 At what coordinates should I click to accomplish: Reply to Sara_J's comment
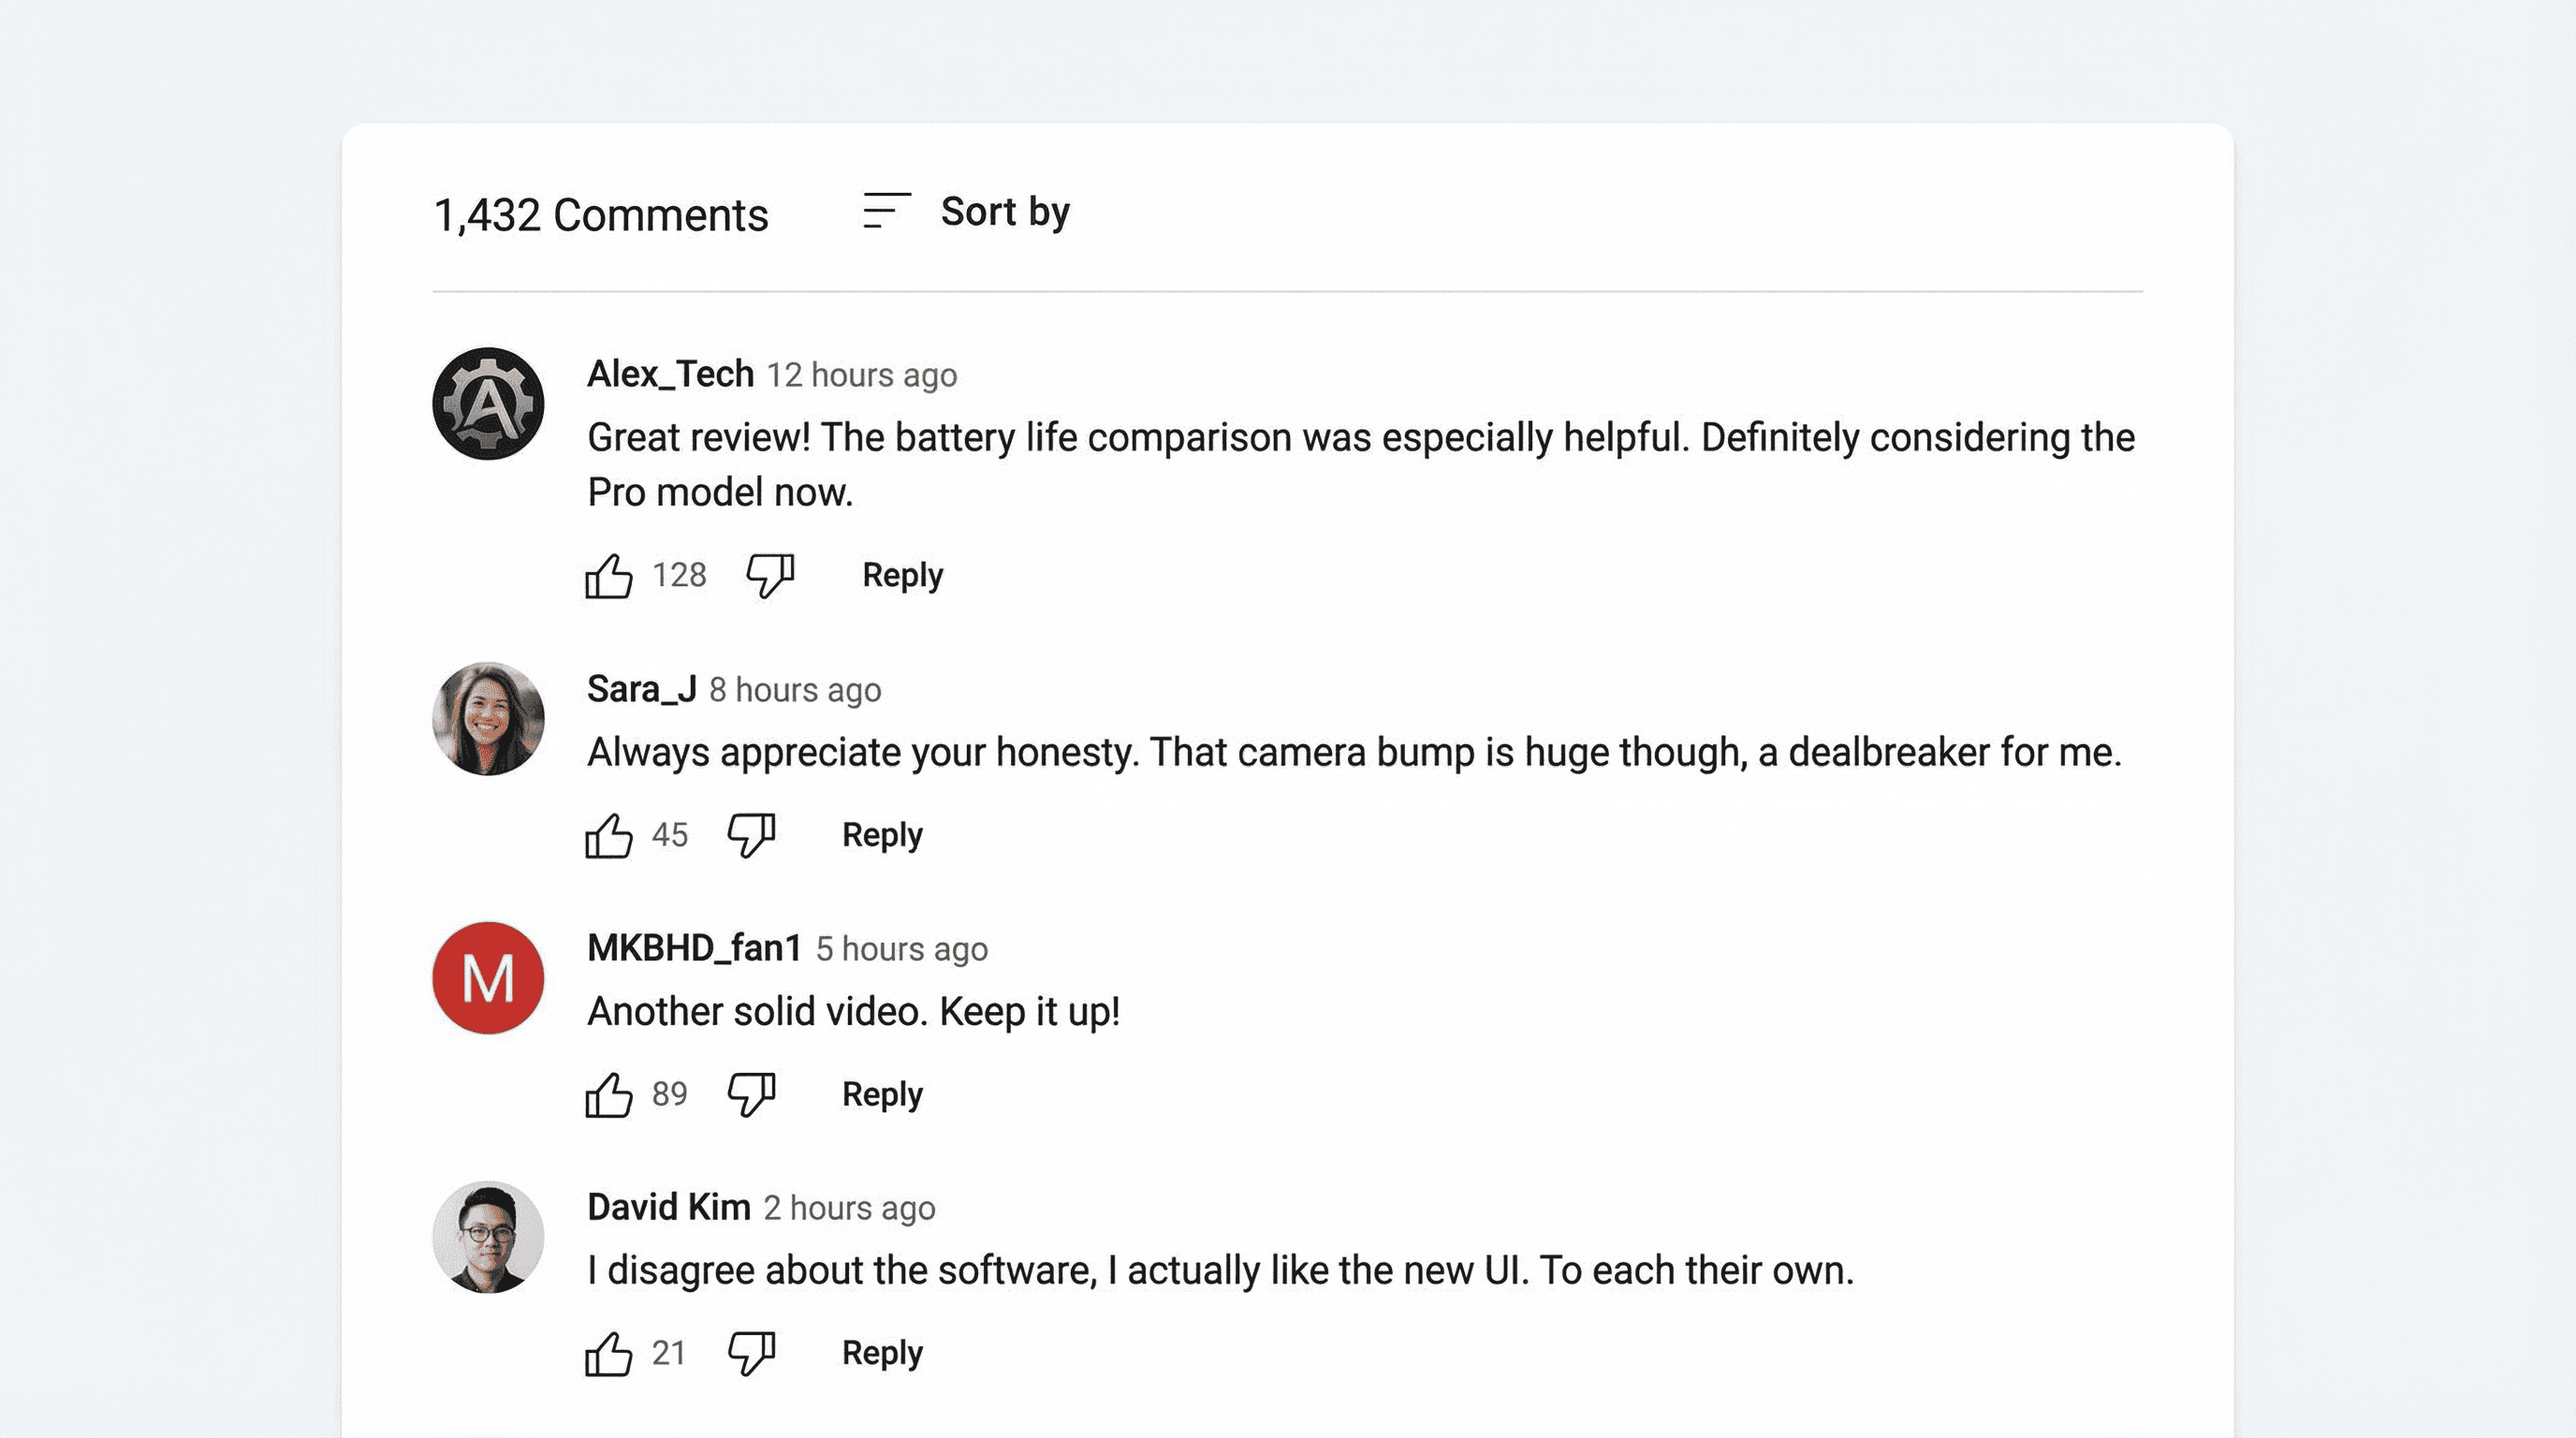click(880, 834)
